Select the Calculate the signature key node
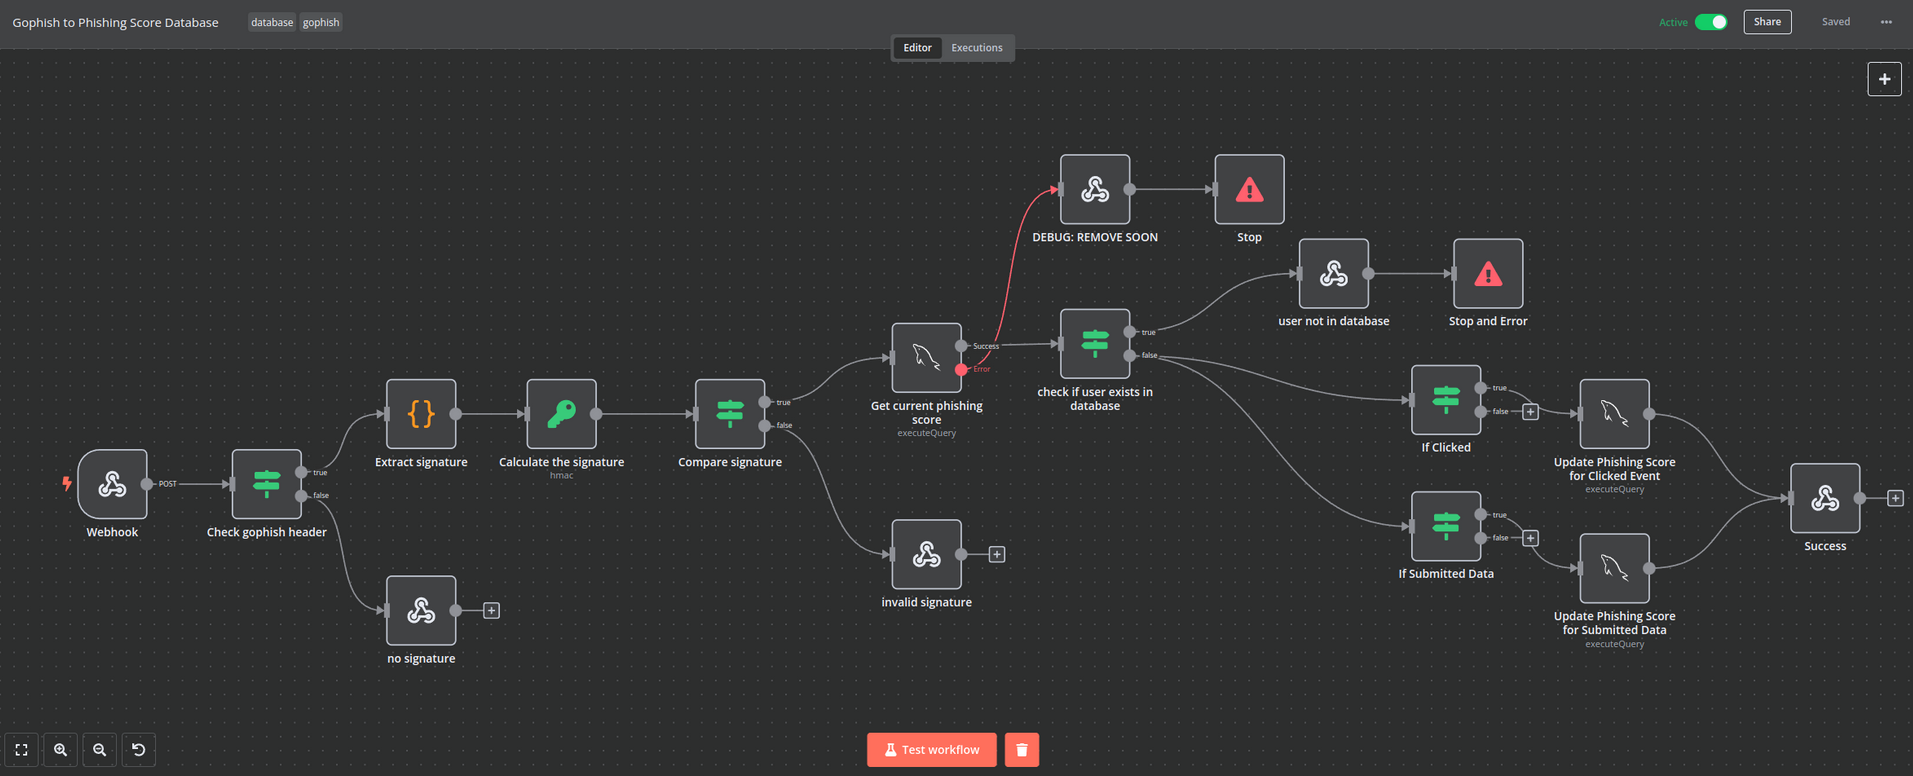The width and height of the screenshot is (1913, 776). [x=561, y=414]
